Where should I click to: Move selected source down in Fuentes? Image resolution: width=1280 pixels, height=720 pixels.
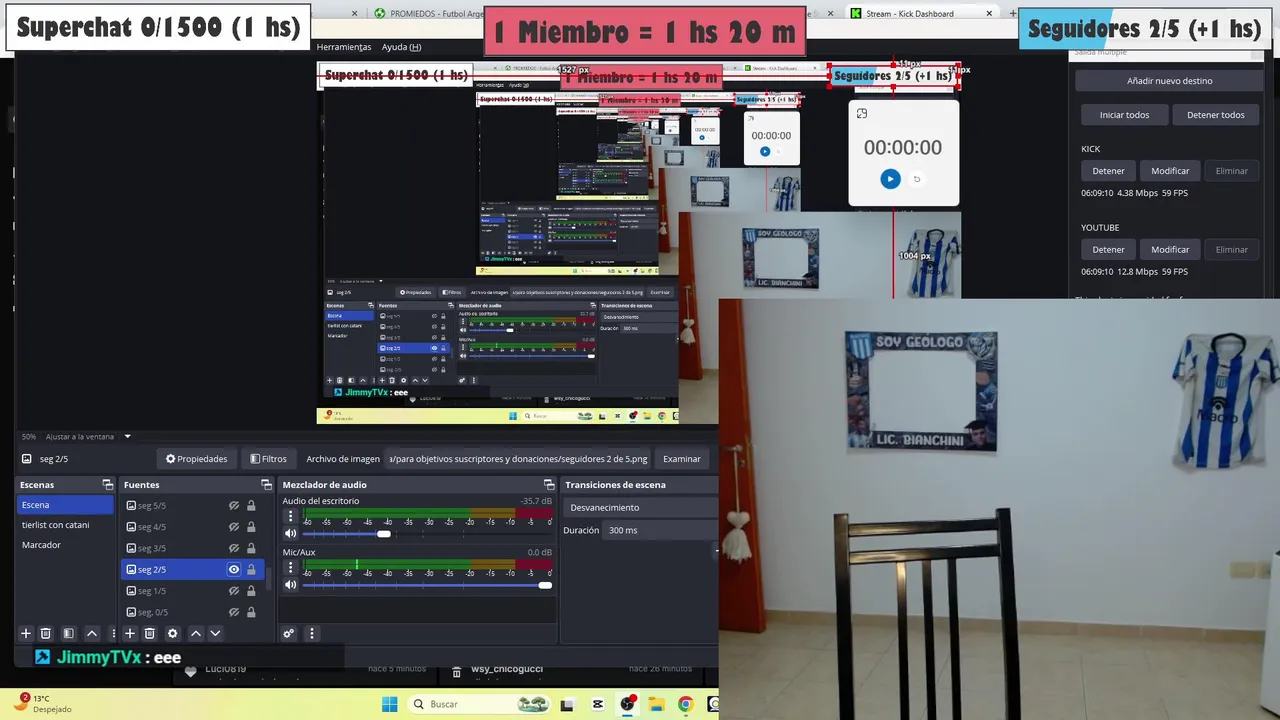[215, 633]
